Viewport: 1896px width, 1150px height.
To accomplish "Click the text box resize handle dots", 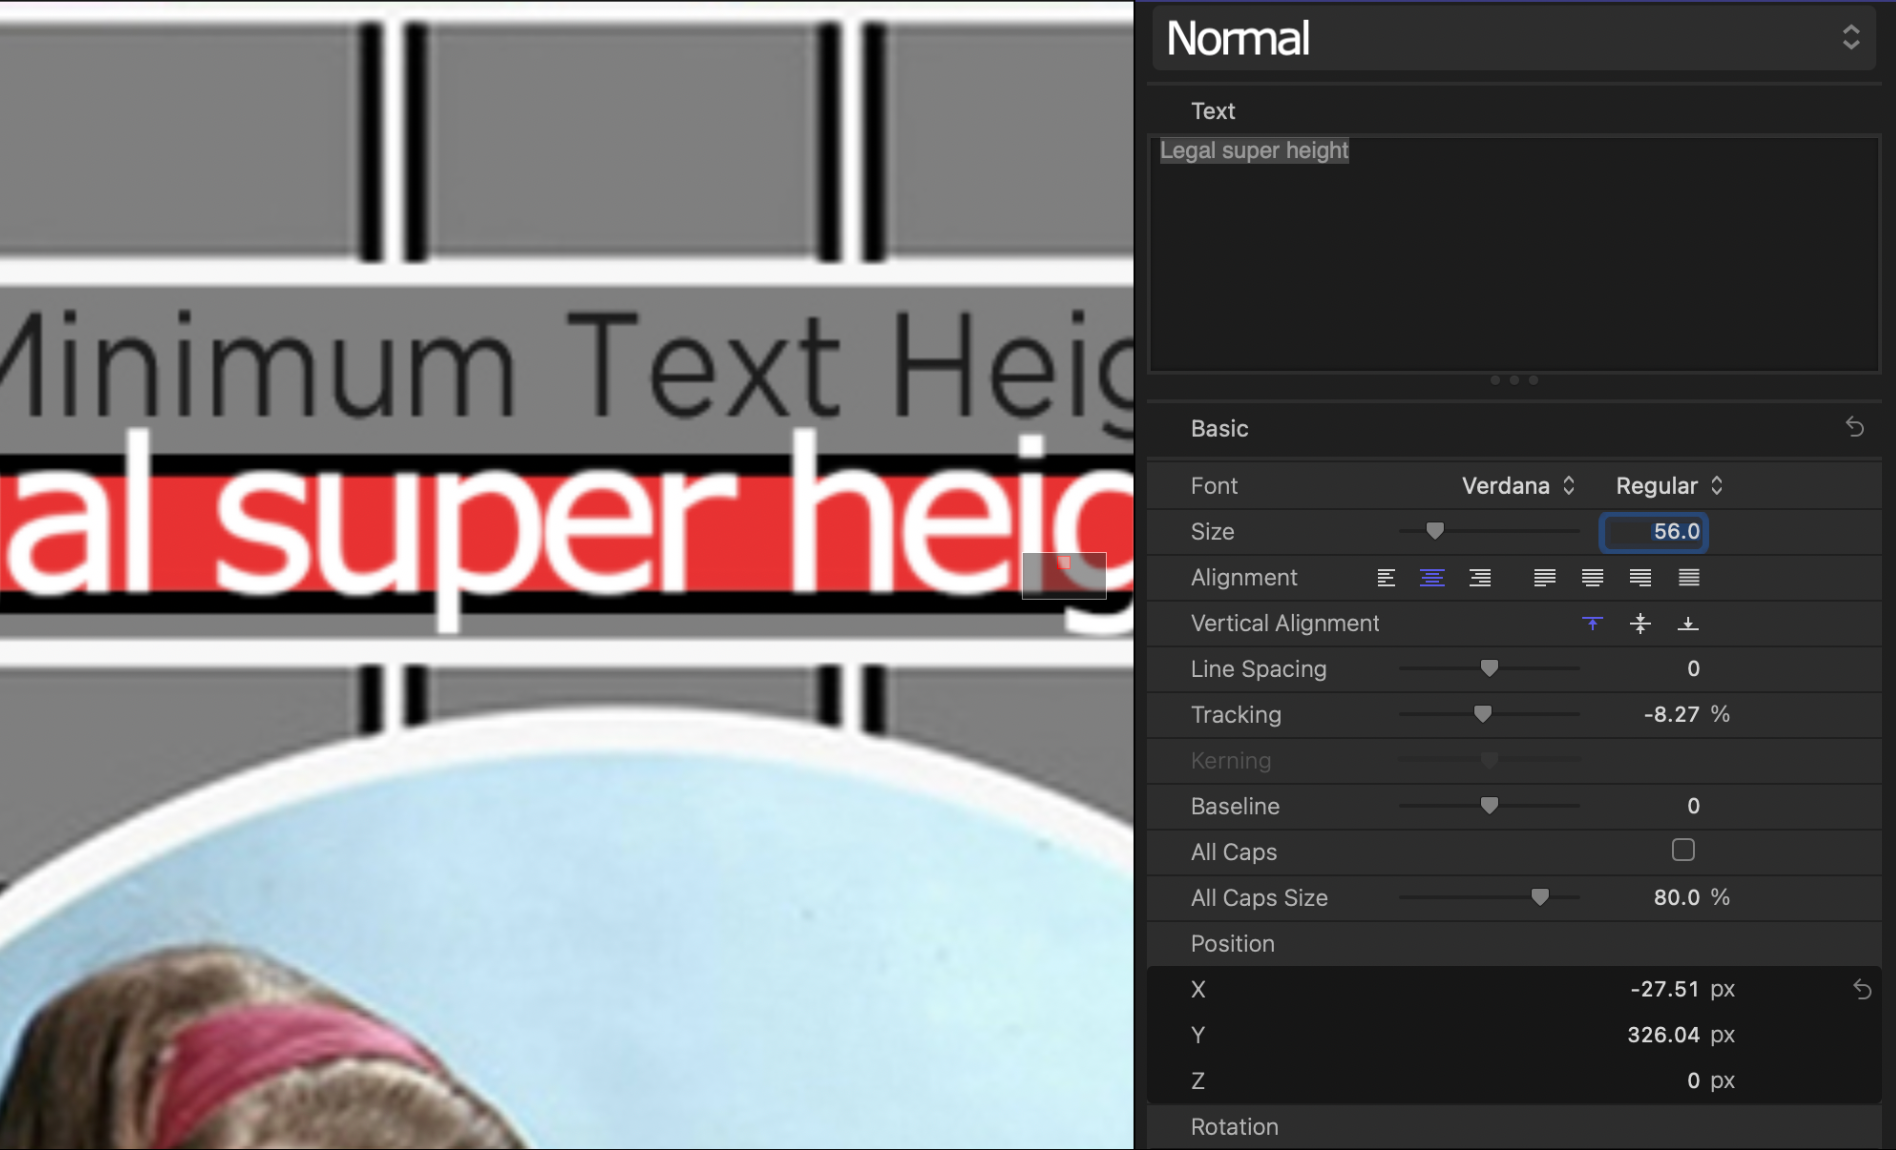I will pos(1514,380).
